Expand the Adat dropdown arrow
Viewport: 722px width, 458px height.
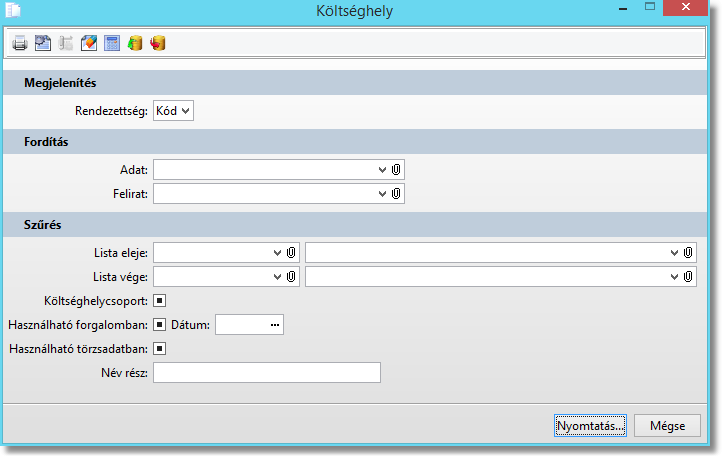[382, 170]
